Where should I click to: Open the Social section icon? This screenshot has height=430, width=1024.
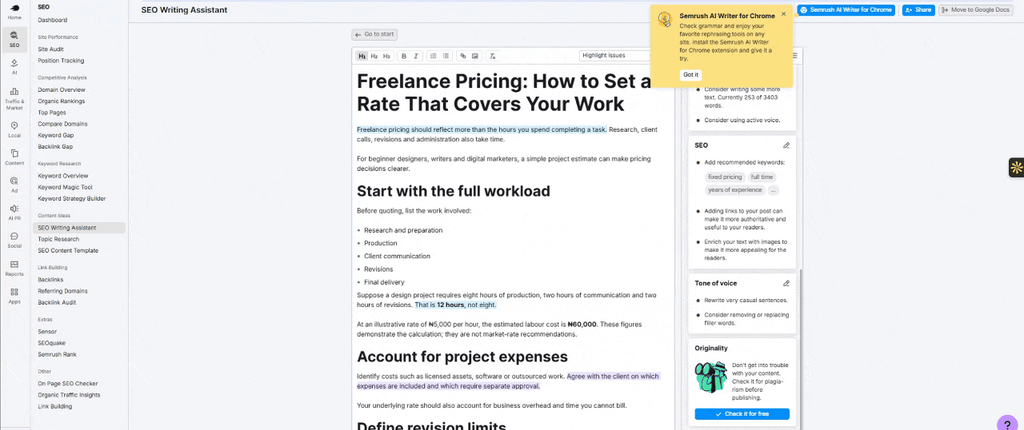pyautogui.click(x=14, y=240)
